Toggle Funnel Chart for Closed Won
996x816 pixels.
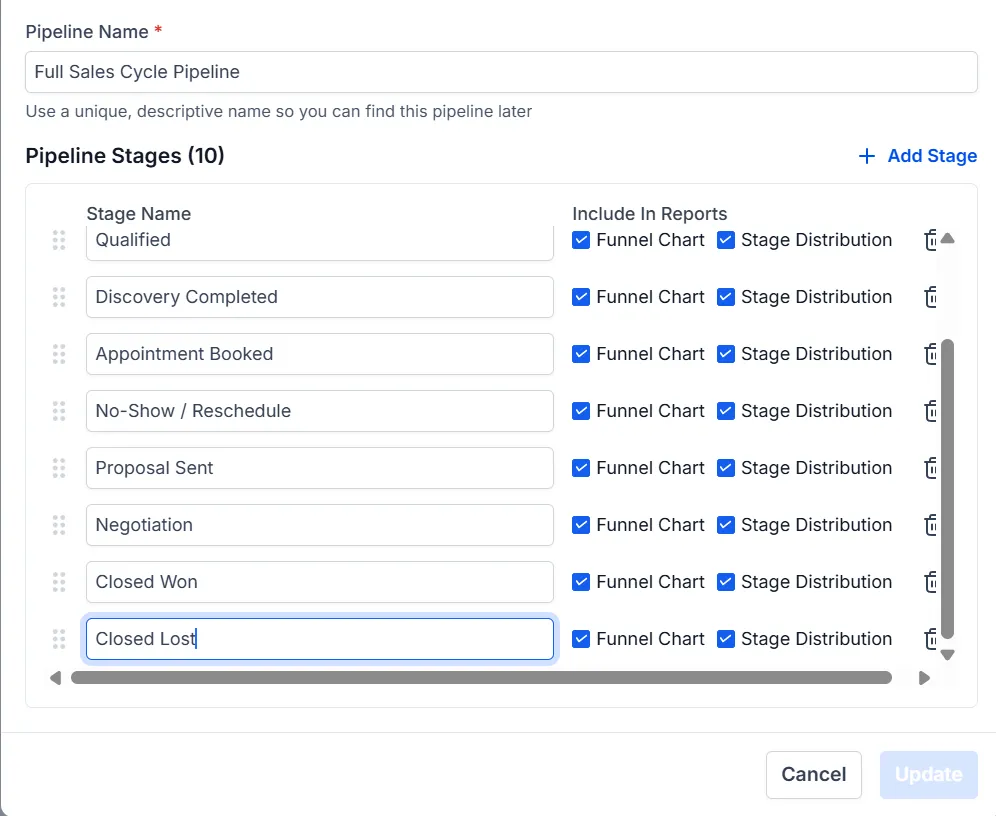[581, 582]
